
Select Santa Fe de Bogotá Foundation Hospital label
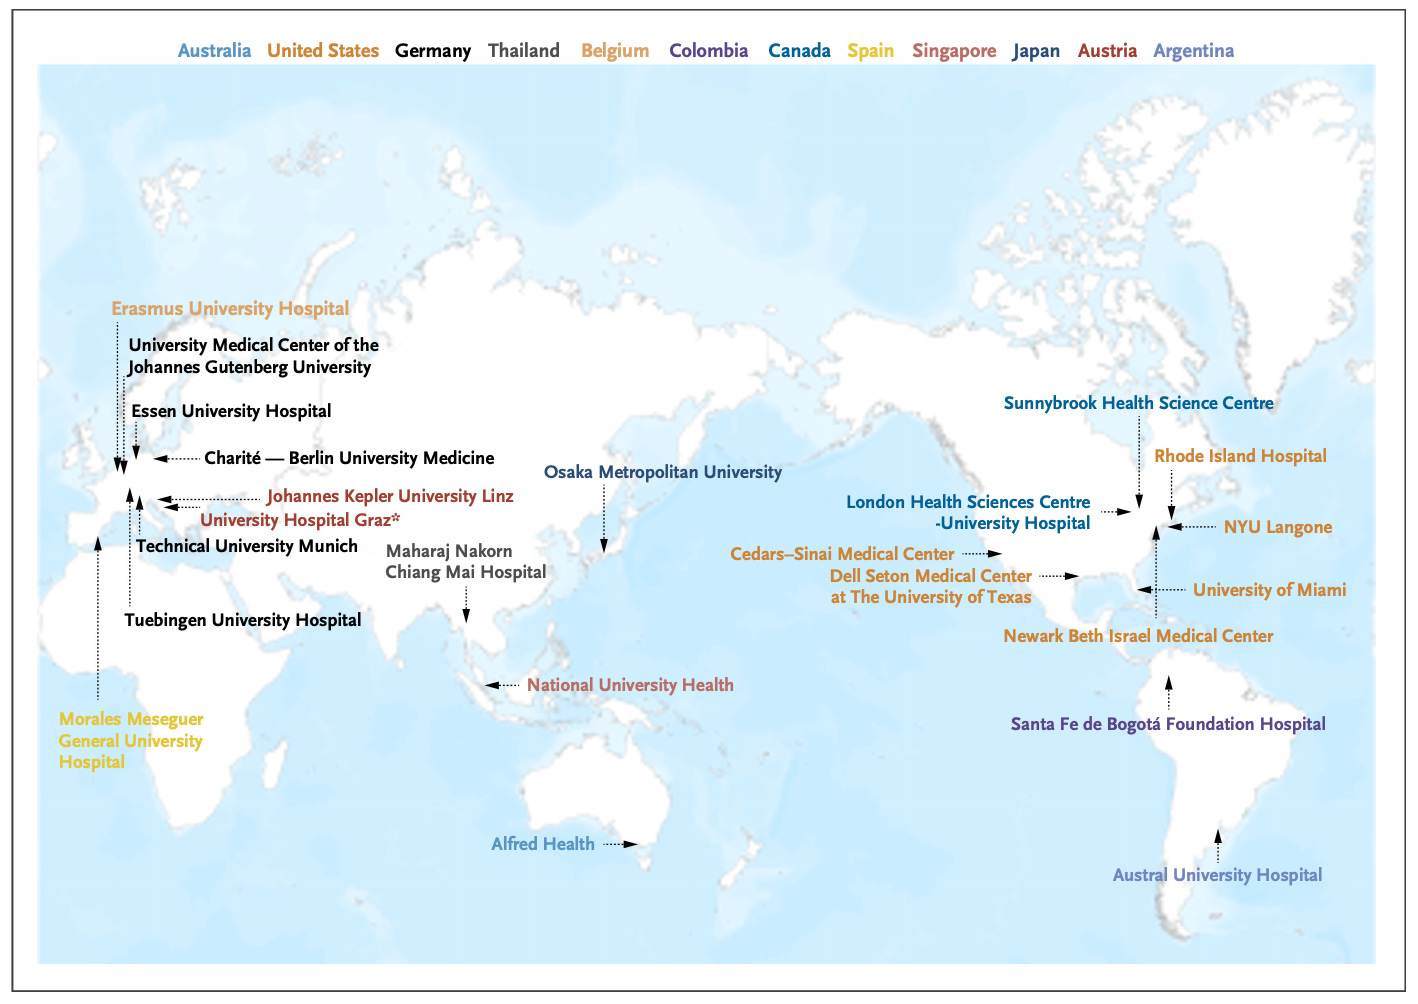coord(1168,724)
